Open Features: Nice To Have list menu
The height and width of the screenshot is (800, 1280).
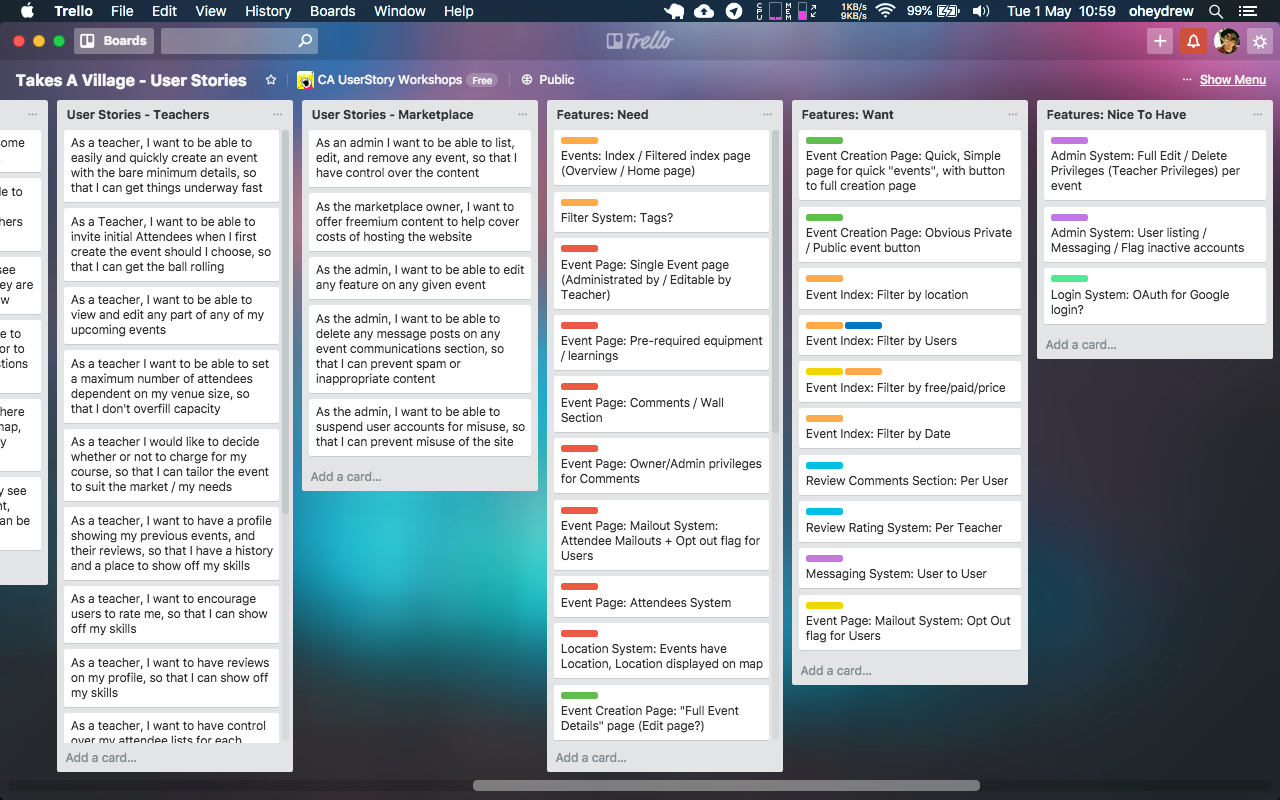pos(1258,115)
